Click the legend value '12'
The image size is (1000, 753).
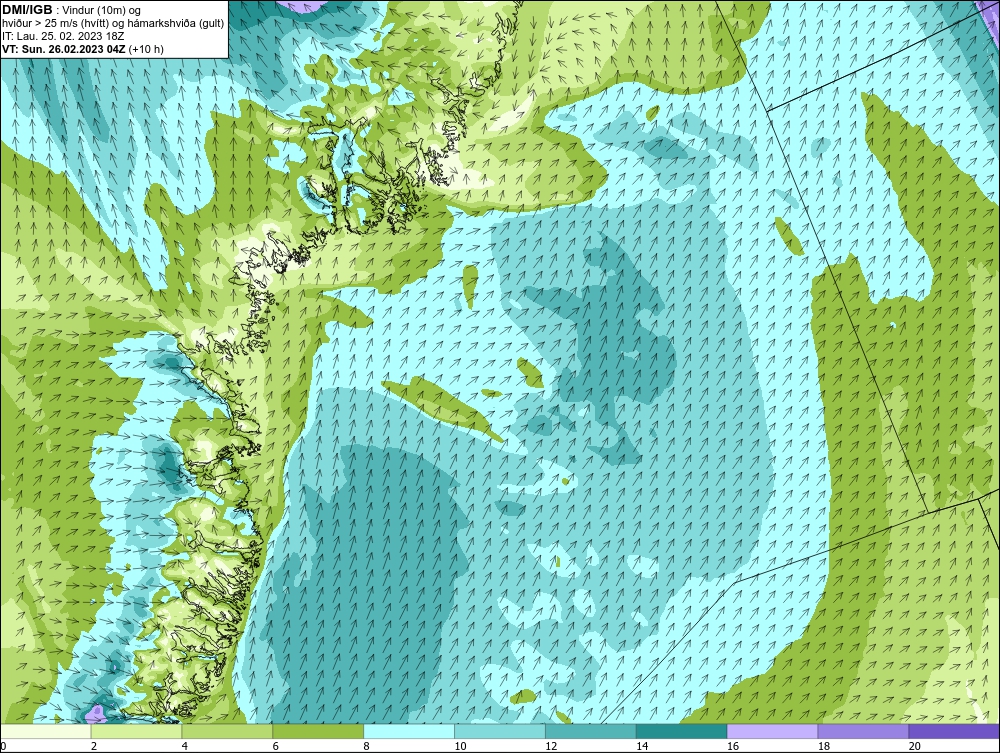point(551,746)
